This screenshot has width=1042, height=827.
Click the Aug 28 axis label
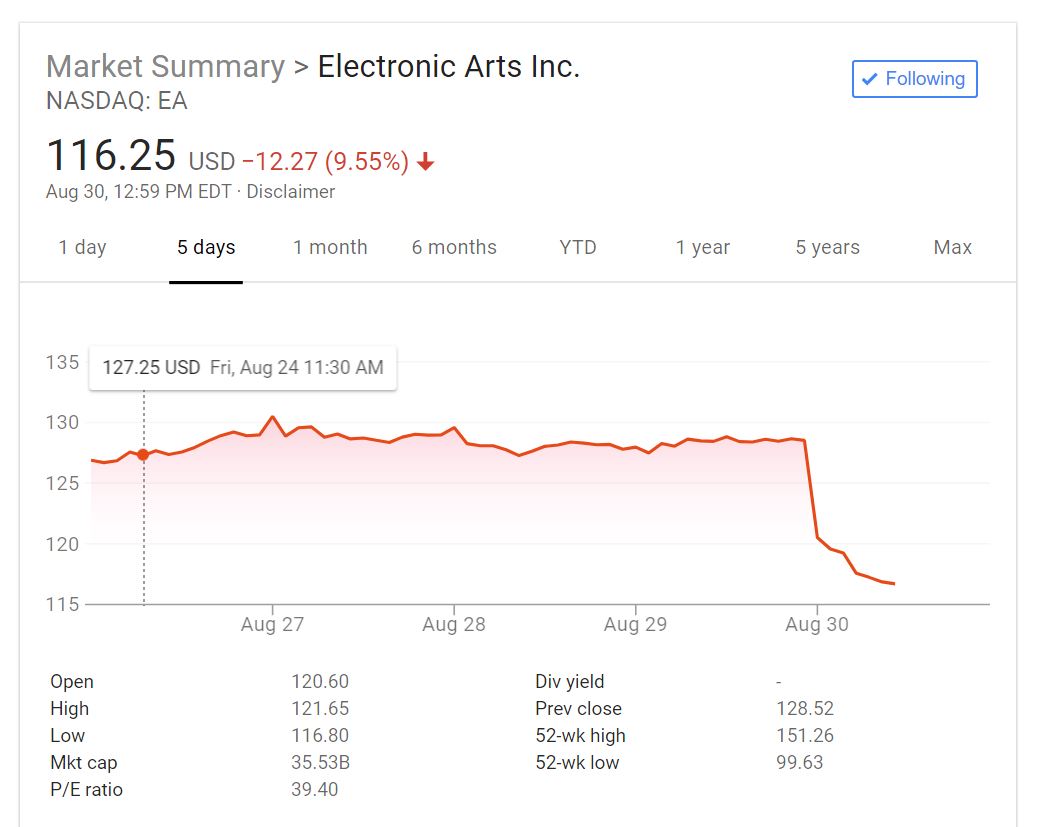point(454,624)
